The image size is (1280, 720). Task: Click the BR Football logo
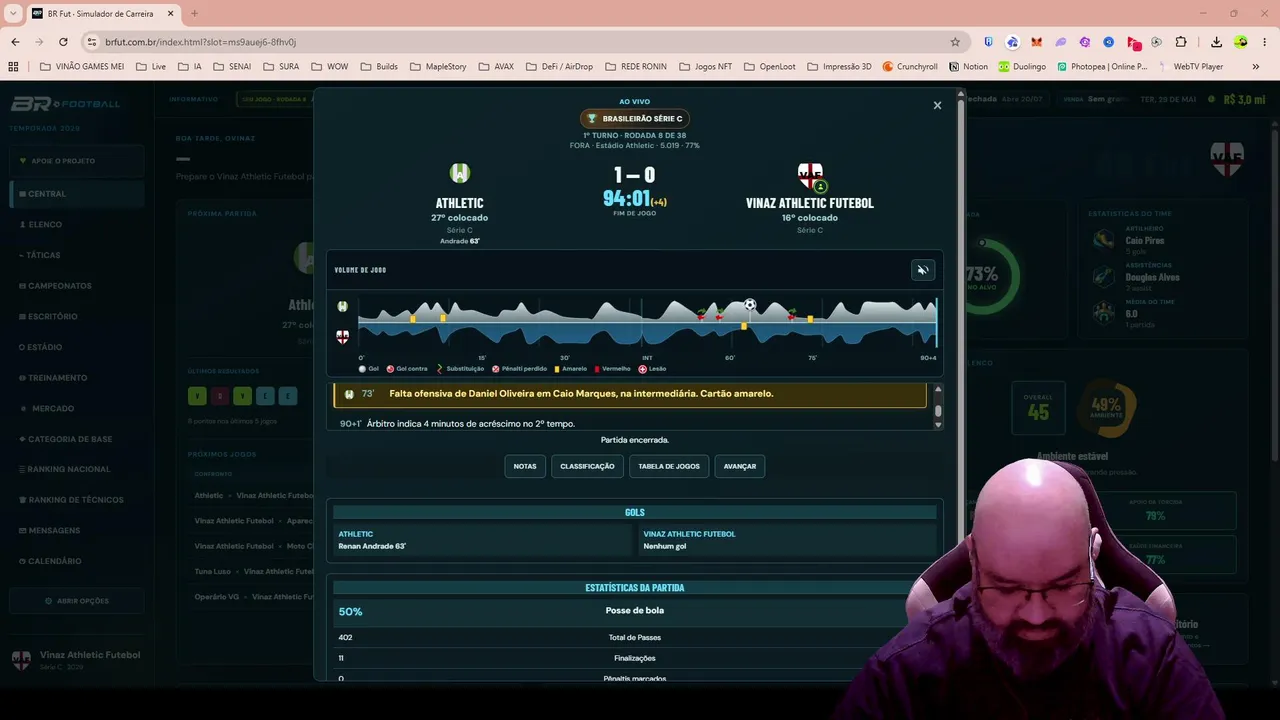[65, 104]
